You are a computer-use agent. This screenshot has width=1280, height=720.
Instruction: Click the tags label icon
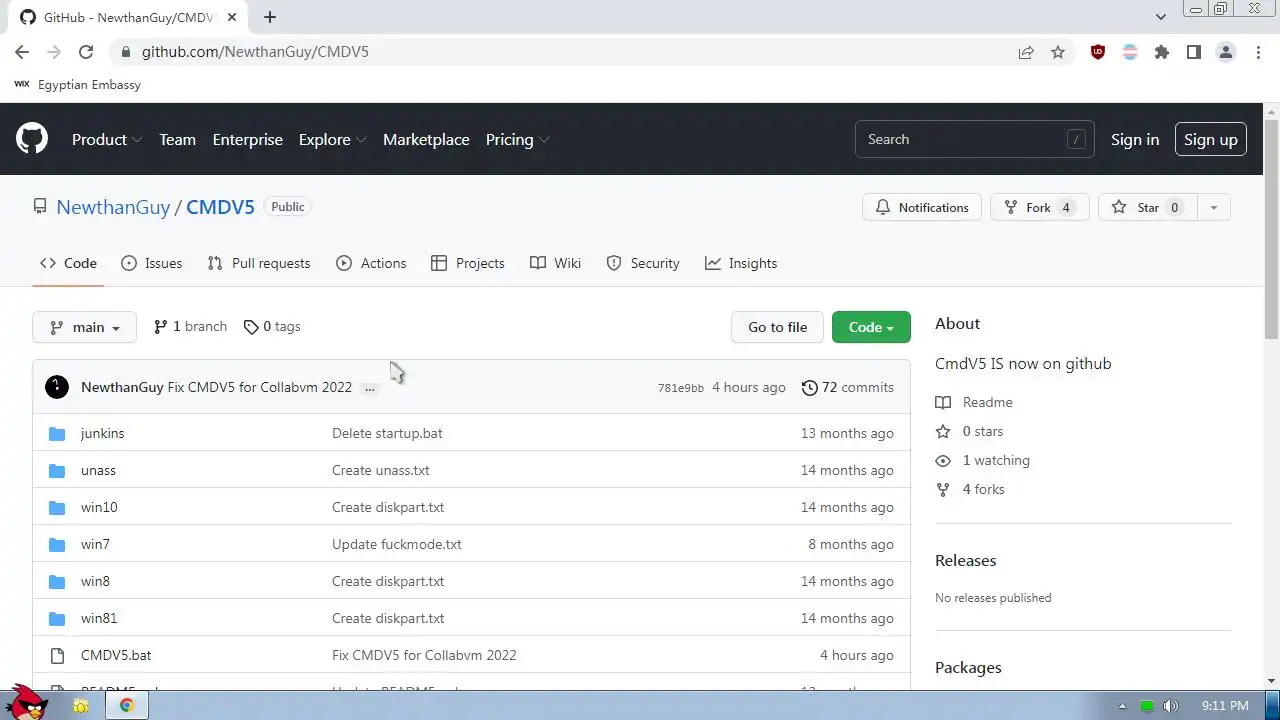[251, 327]
